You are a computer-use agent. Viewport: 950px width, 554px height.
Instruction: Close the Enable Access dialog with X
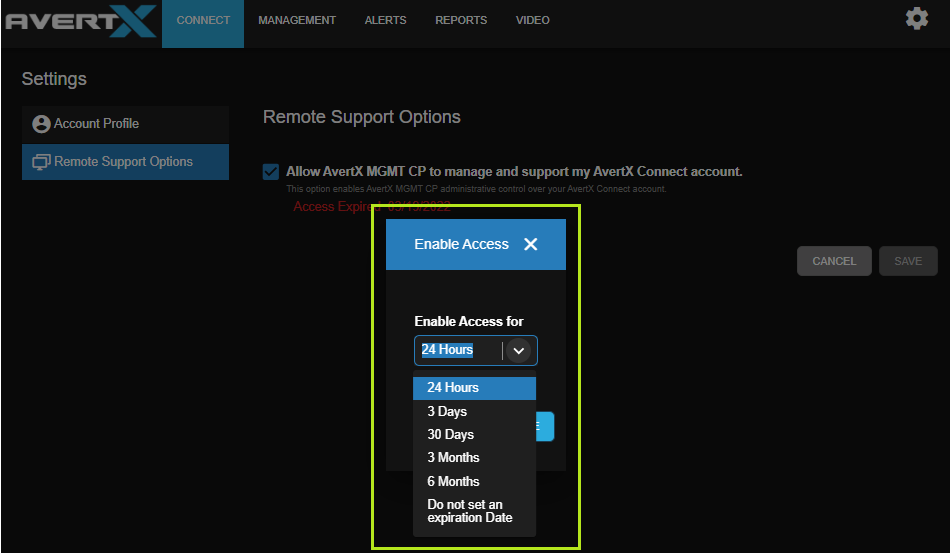click(531, 244)
